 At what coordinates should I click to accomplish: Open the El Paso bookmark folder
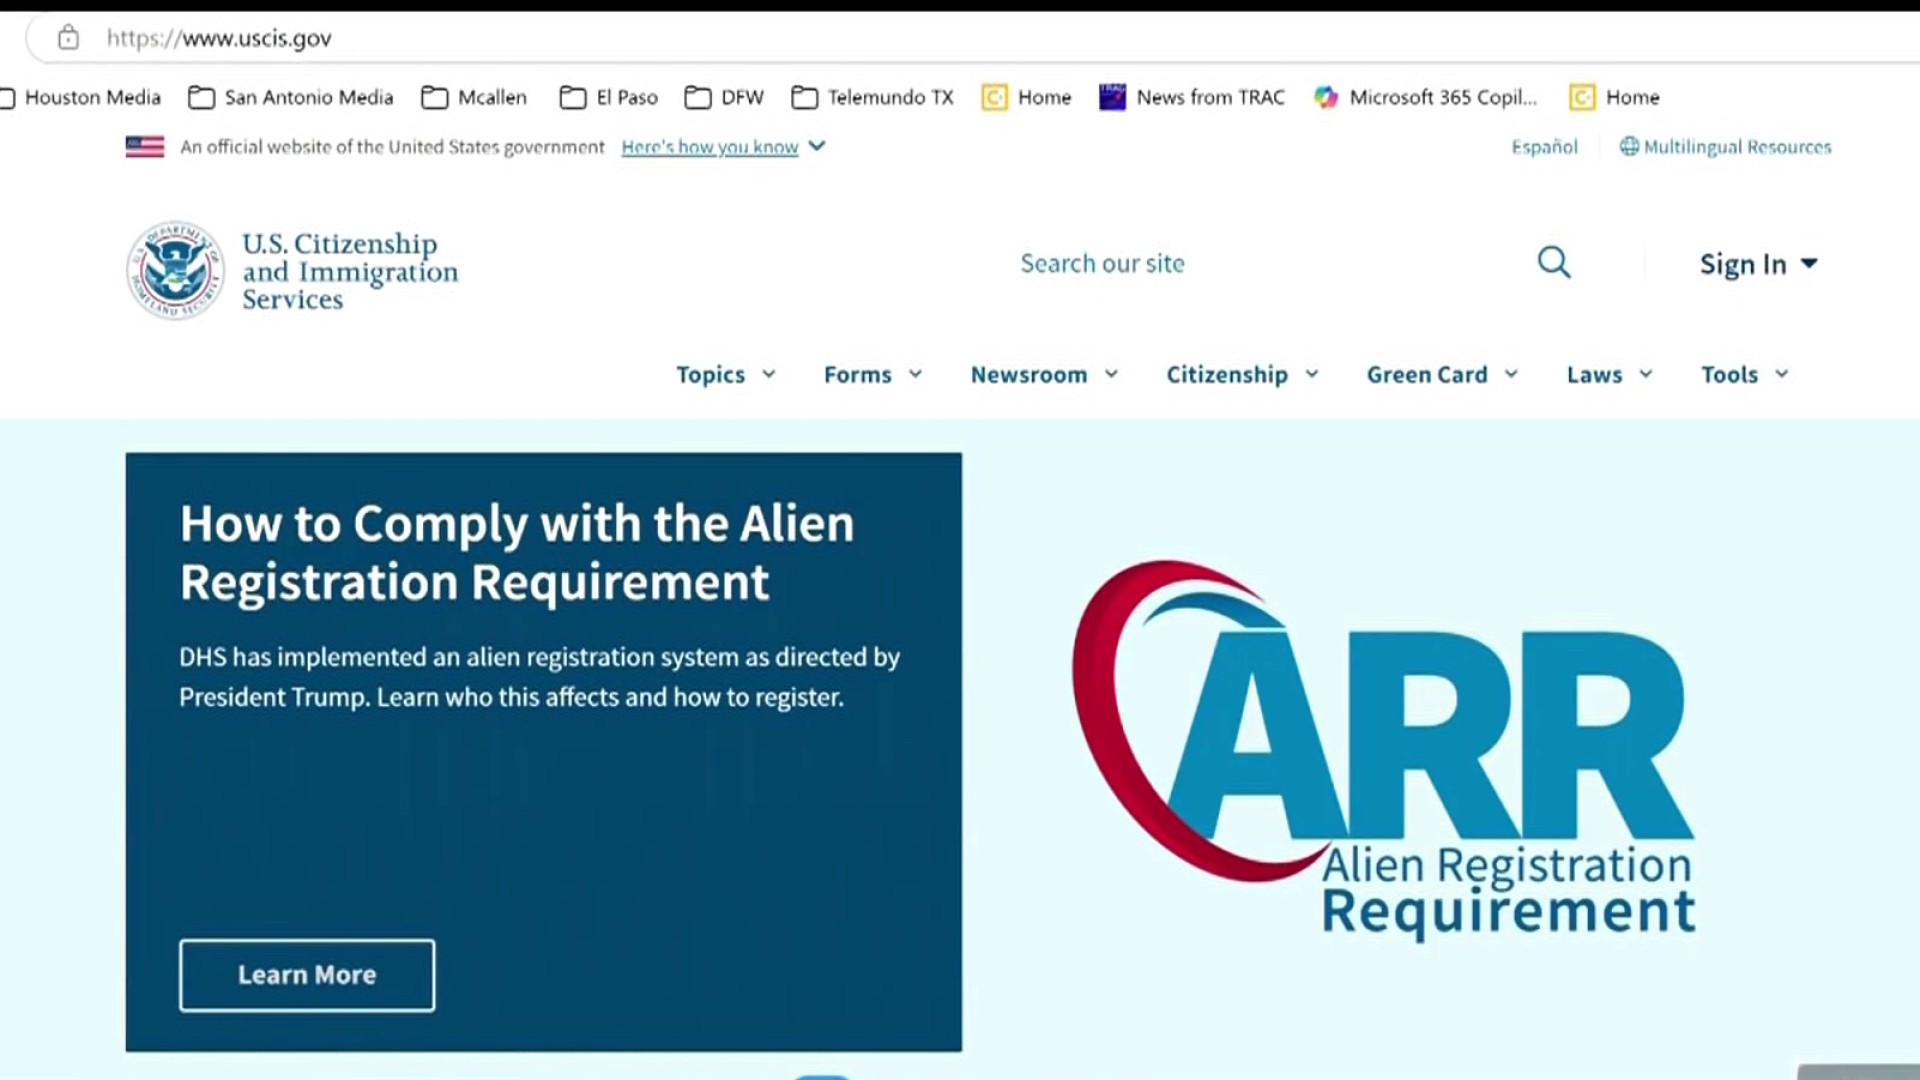608,97
